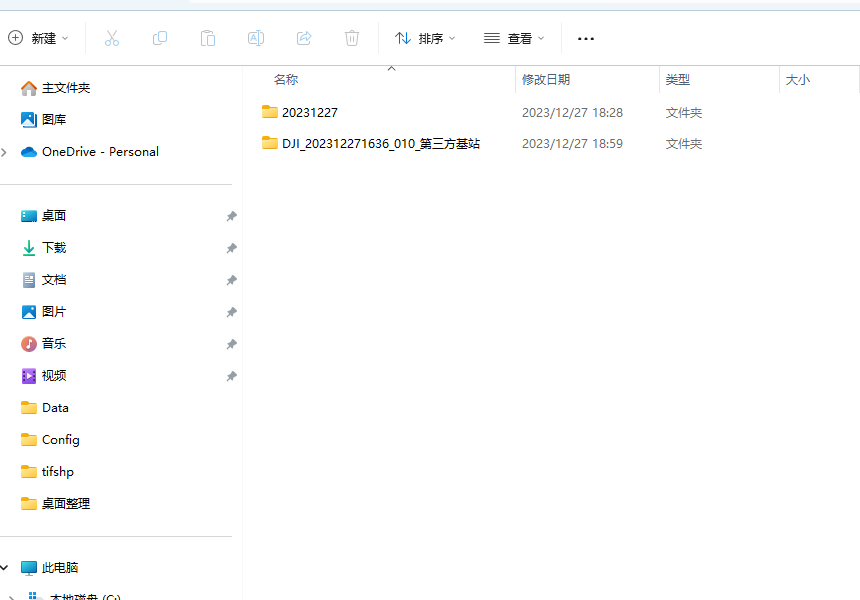The height and width of the screenshot is (600, 860).
Task: Pin toggle next to 桌面
Action: click(x=231, y=216)
